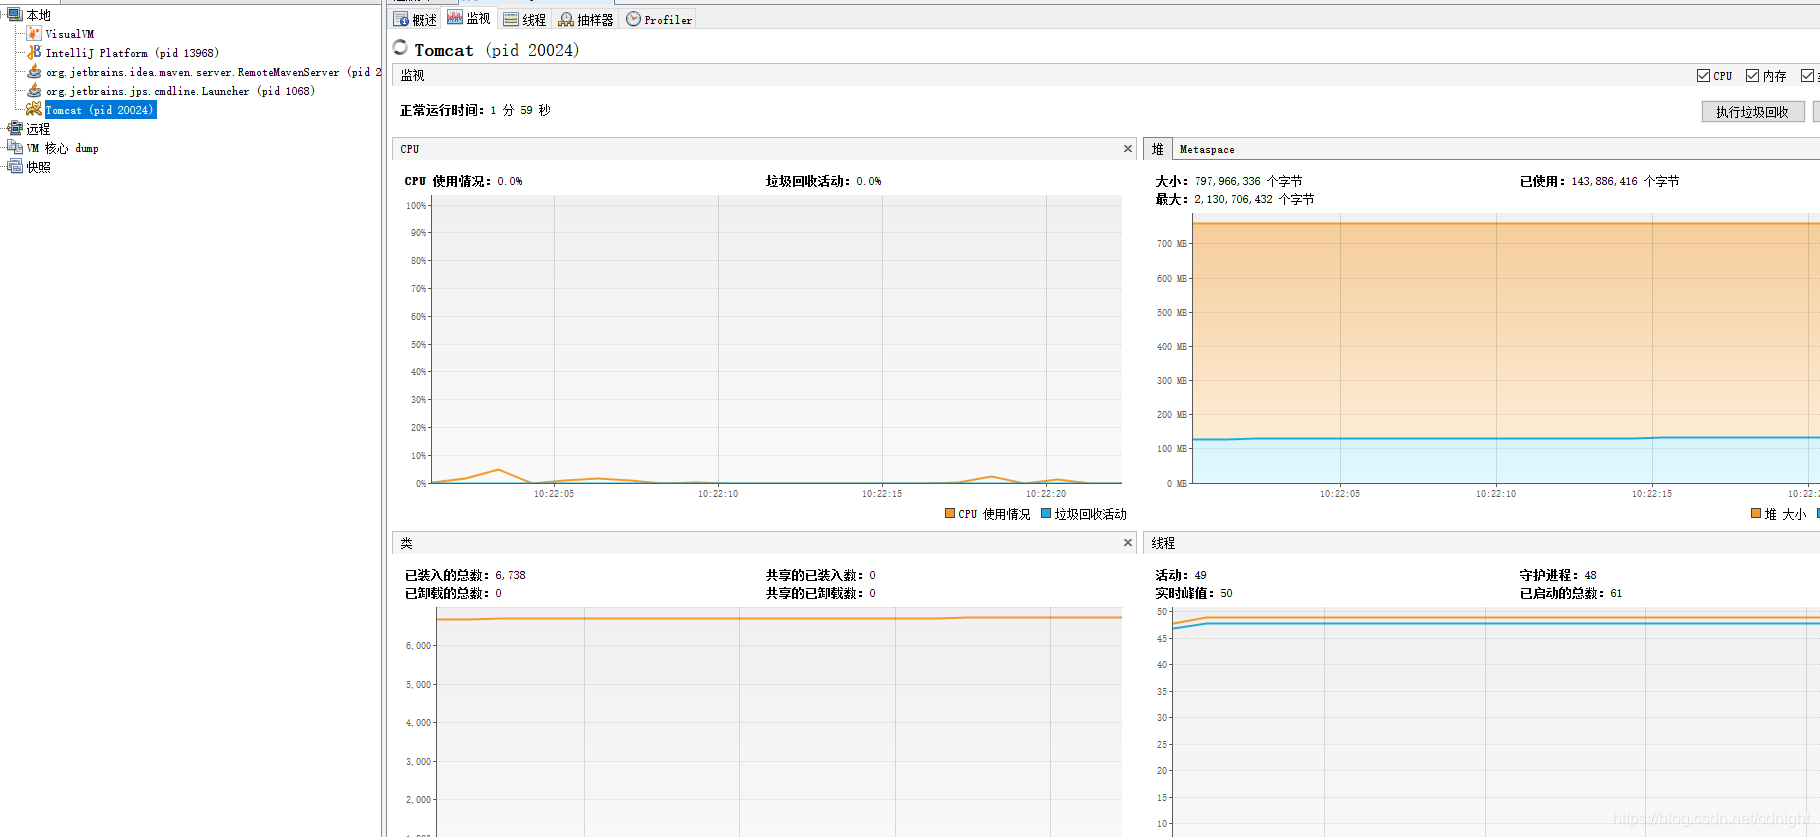The image size is (1820, 837).
Task: Click heap 已使用 143,886,416 value
Action: [x=1604, y=181]
